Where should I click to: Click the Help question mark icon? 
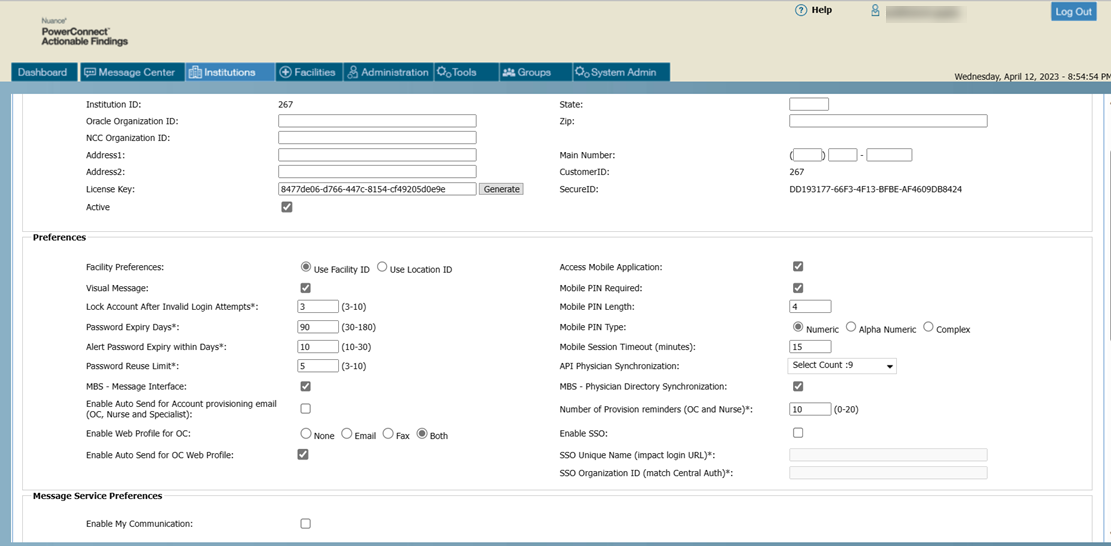801,11
